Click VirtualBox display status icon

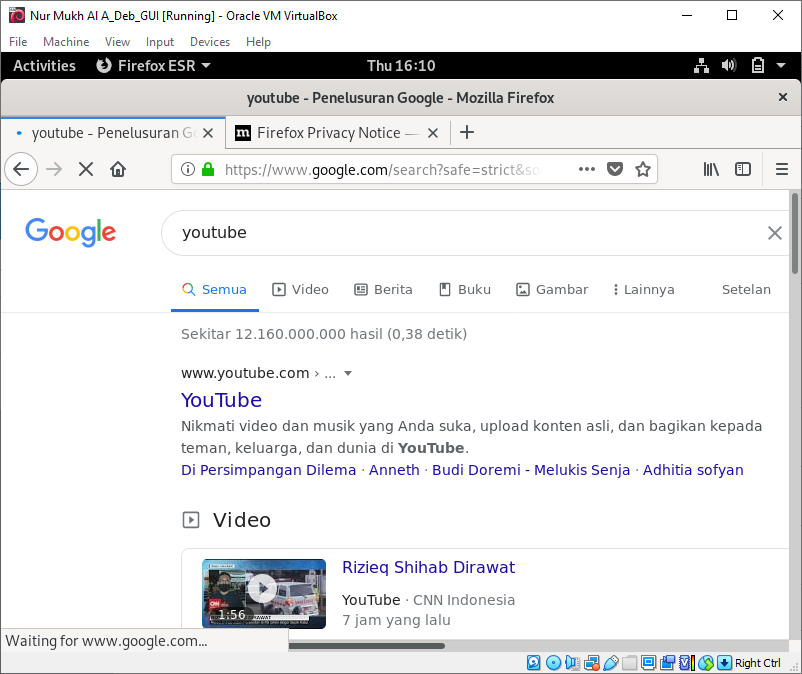[649, 663]
